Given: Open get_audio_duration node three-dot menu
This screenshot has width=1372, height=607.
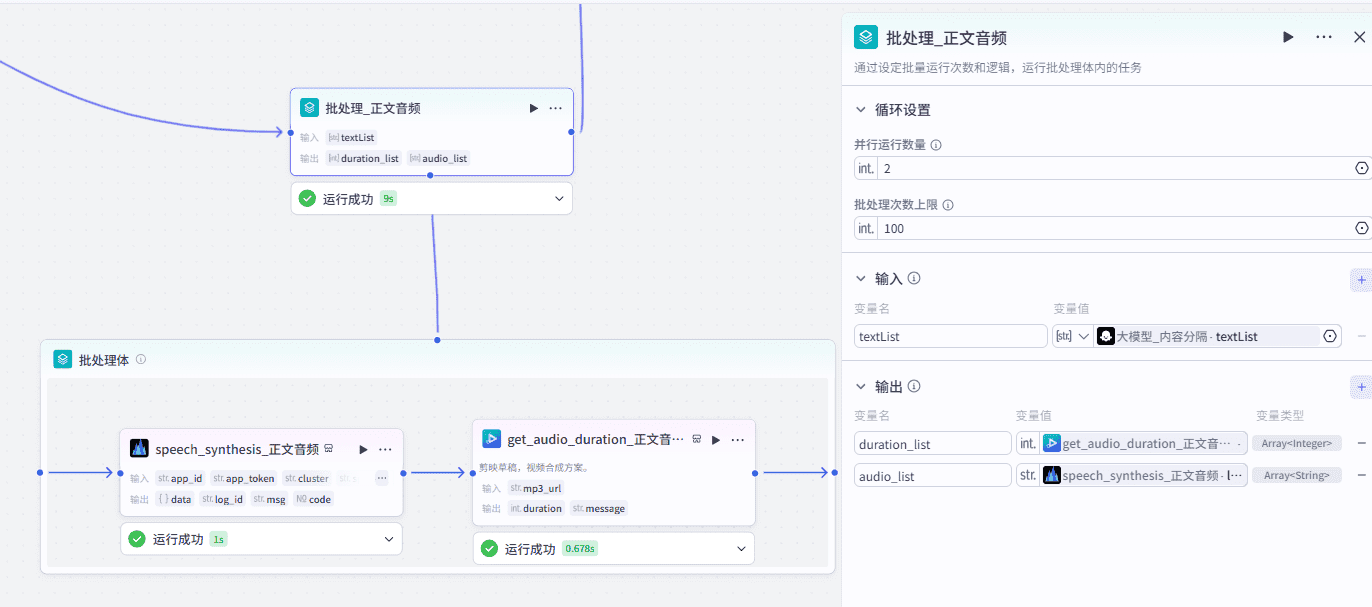Looking at the screenshot, I should click(x=737, y=439).
